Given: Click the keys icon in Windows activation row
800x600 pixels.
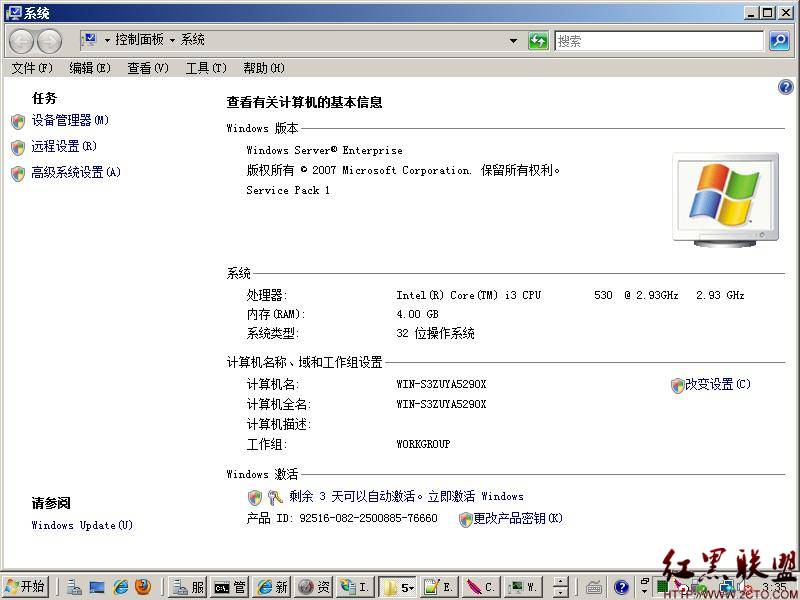Looking at the screenshot, I should click(276, 497).
